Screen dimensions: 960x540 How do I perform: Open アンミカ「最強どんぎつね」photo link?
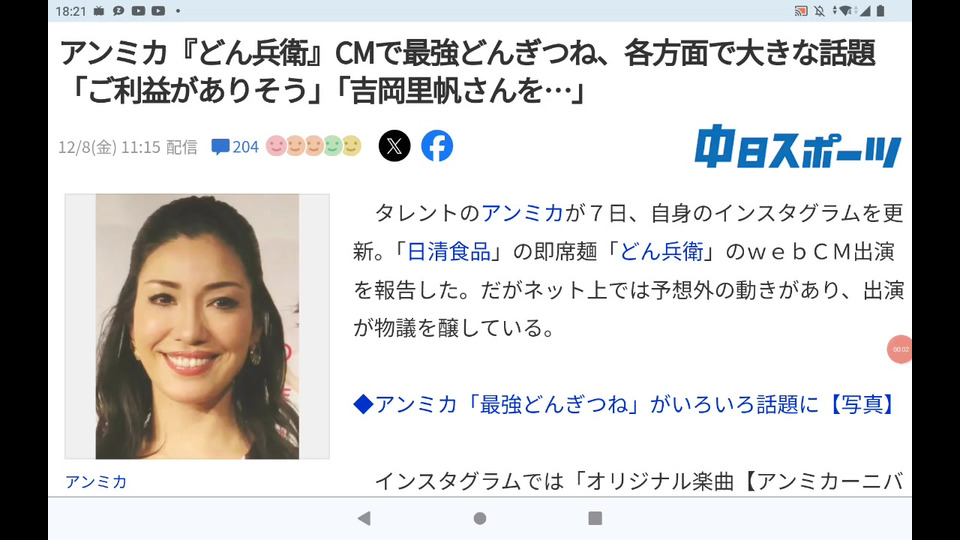pyautogui.click(x=626, y=404)
